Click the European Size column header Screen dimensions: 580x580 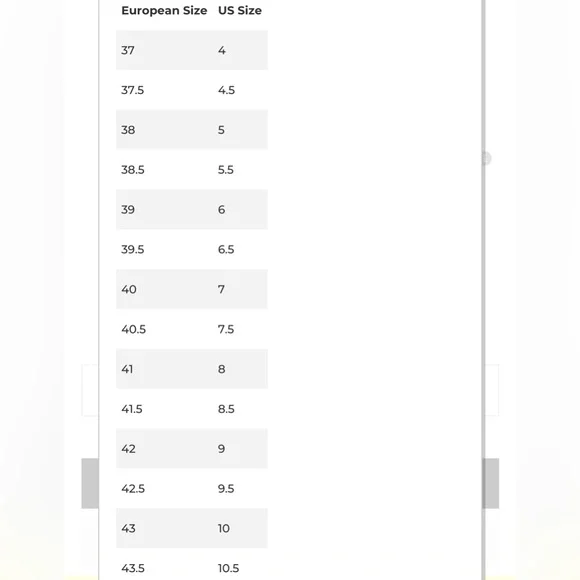click(x=164, y=10)
